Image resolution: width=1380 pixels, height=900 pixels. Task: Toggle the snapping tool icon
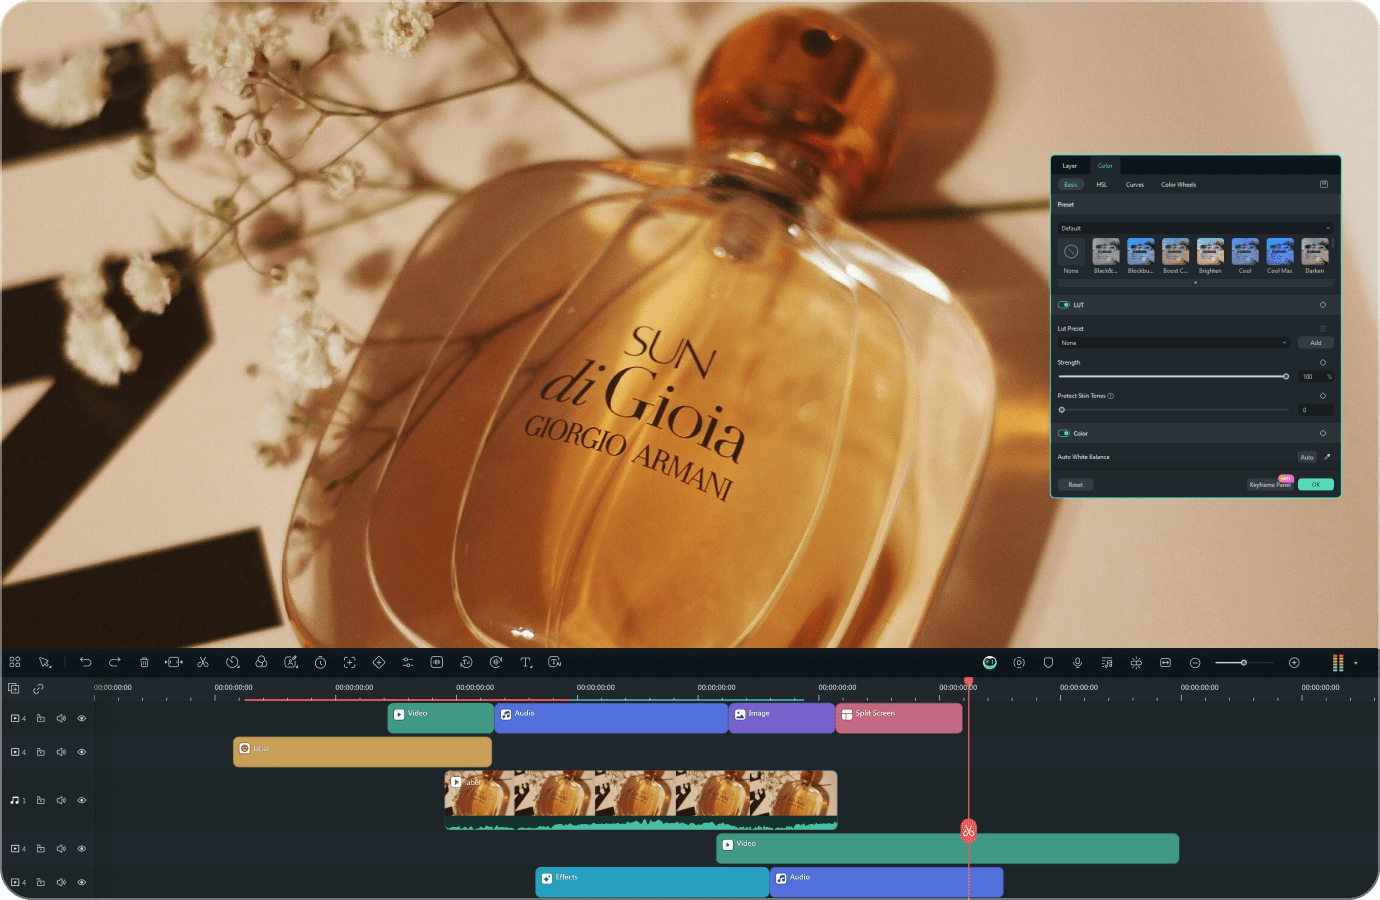point(1136,662)
